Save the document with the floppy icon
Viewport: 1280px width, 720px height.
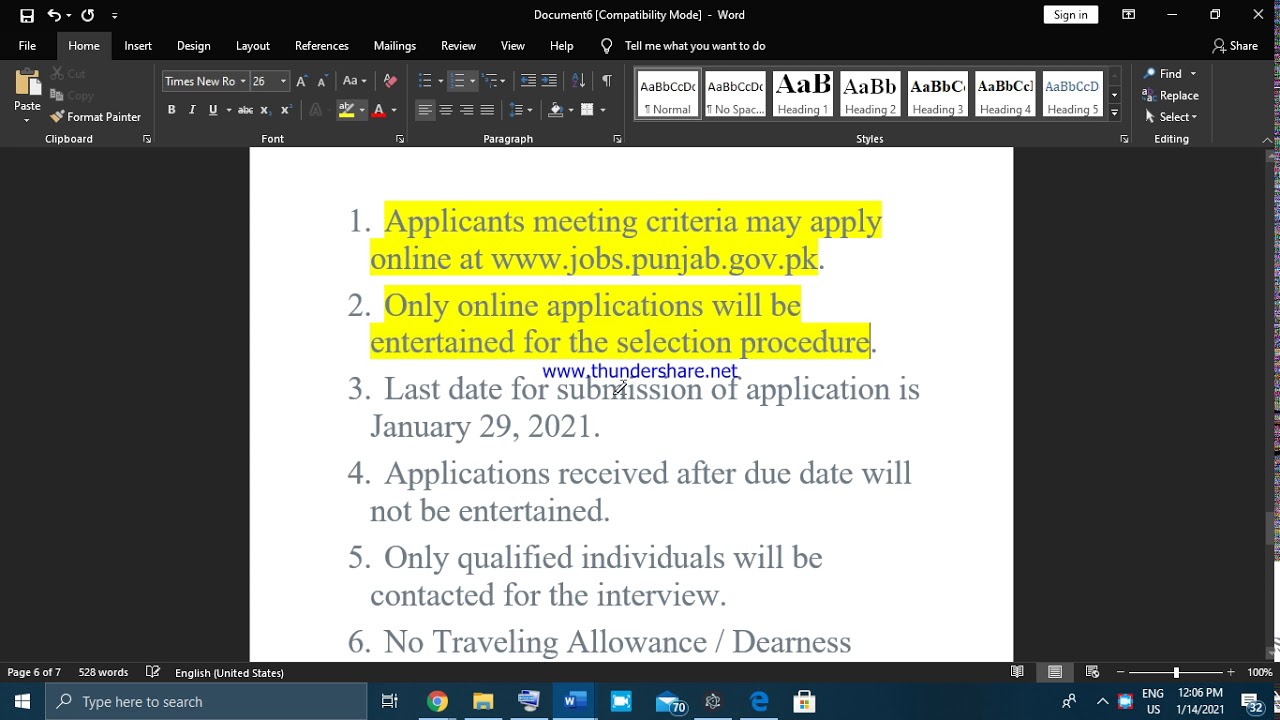pos(27,15)
